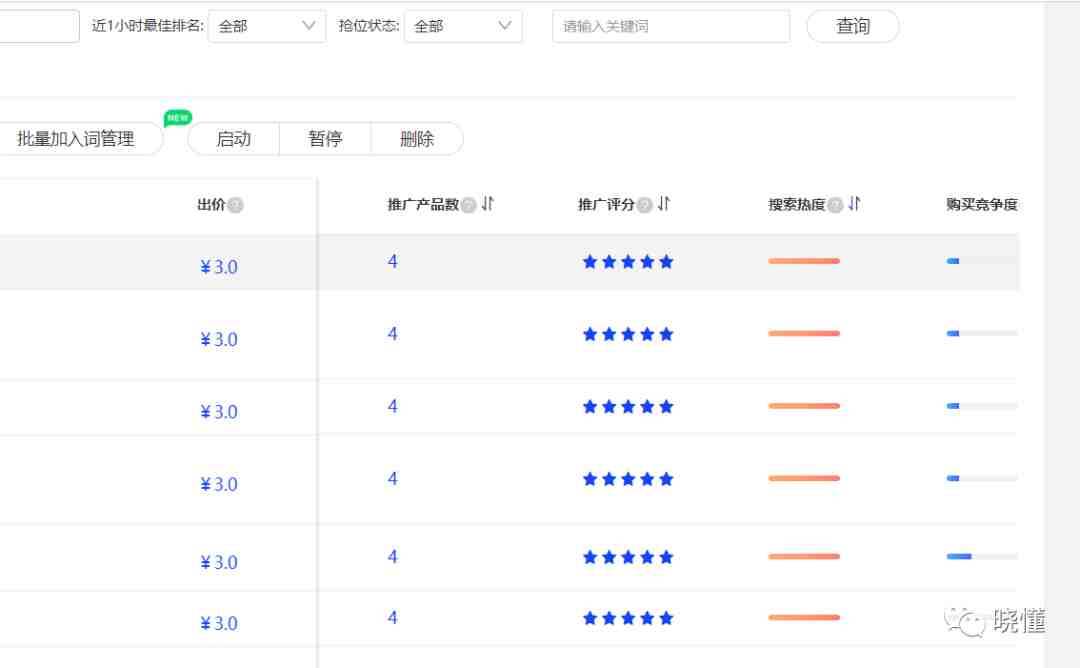Viewport: 1080px width, 668px height.
Task: Edit the ¥3.0 bid in the highlighted first row
Action: [219, 267]
